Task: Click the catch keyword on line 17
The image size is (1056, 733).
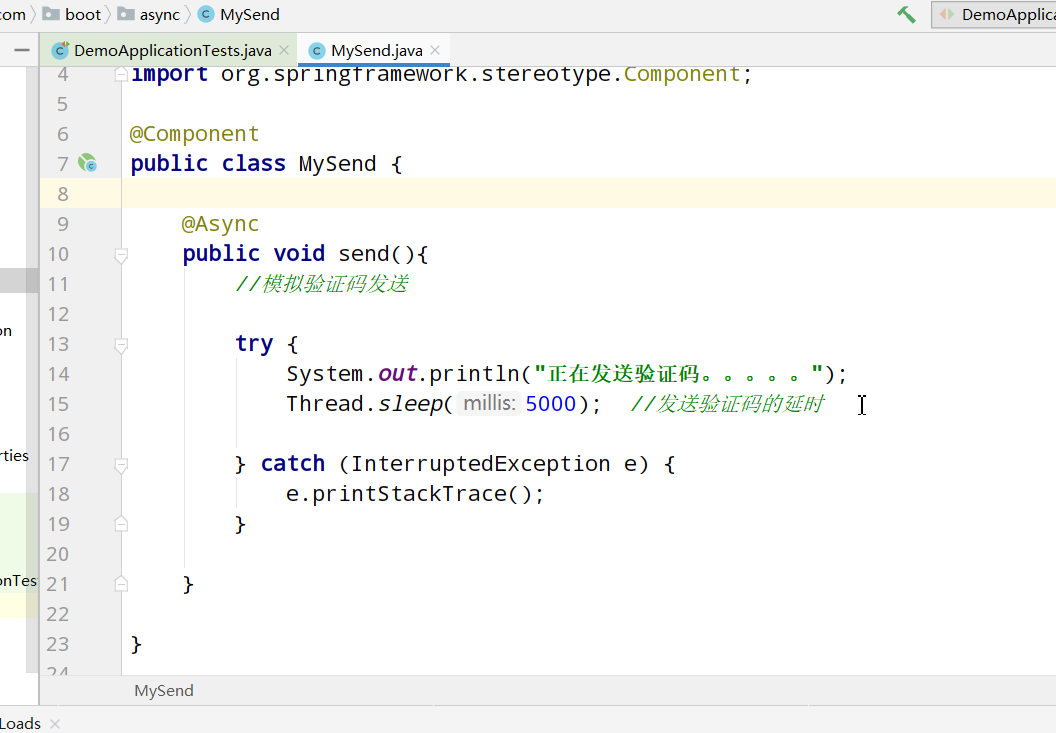Action: click(293, 464)
